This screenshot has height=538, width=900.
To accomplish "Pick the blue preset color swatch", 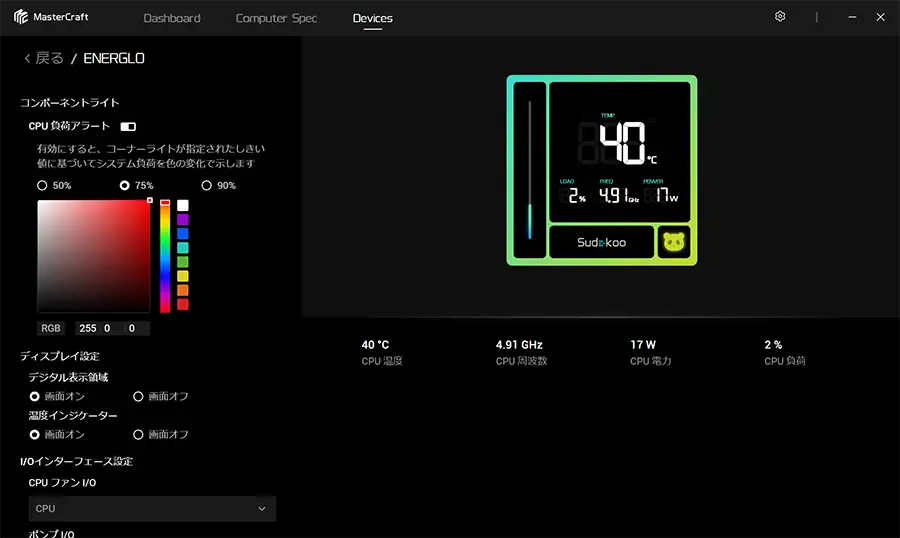I will click(x=183, y=234).
